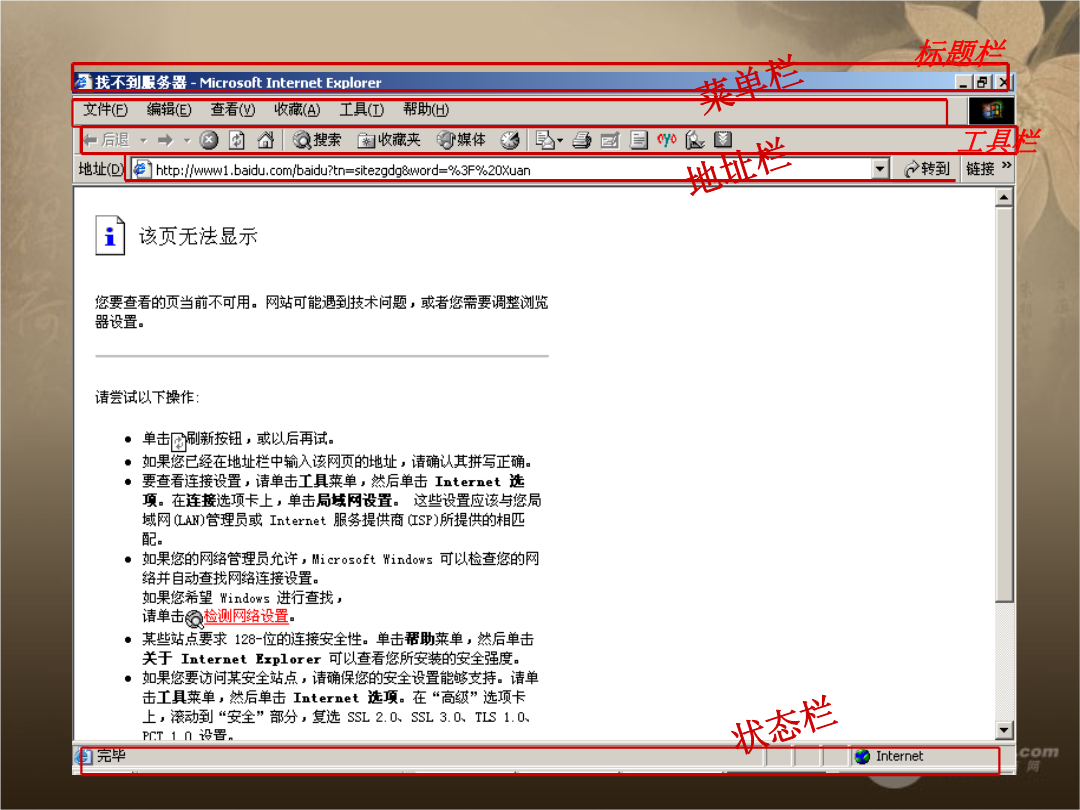The image size is (1080, 810).
Task: Click the magnifier icon before 检测网络设置
Action: (x=195, y=619)
